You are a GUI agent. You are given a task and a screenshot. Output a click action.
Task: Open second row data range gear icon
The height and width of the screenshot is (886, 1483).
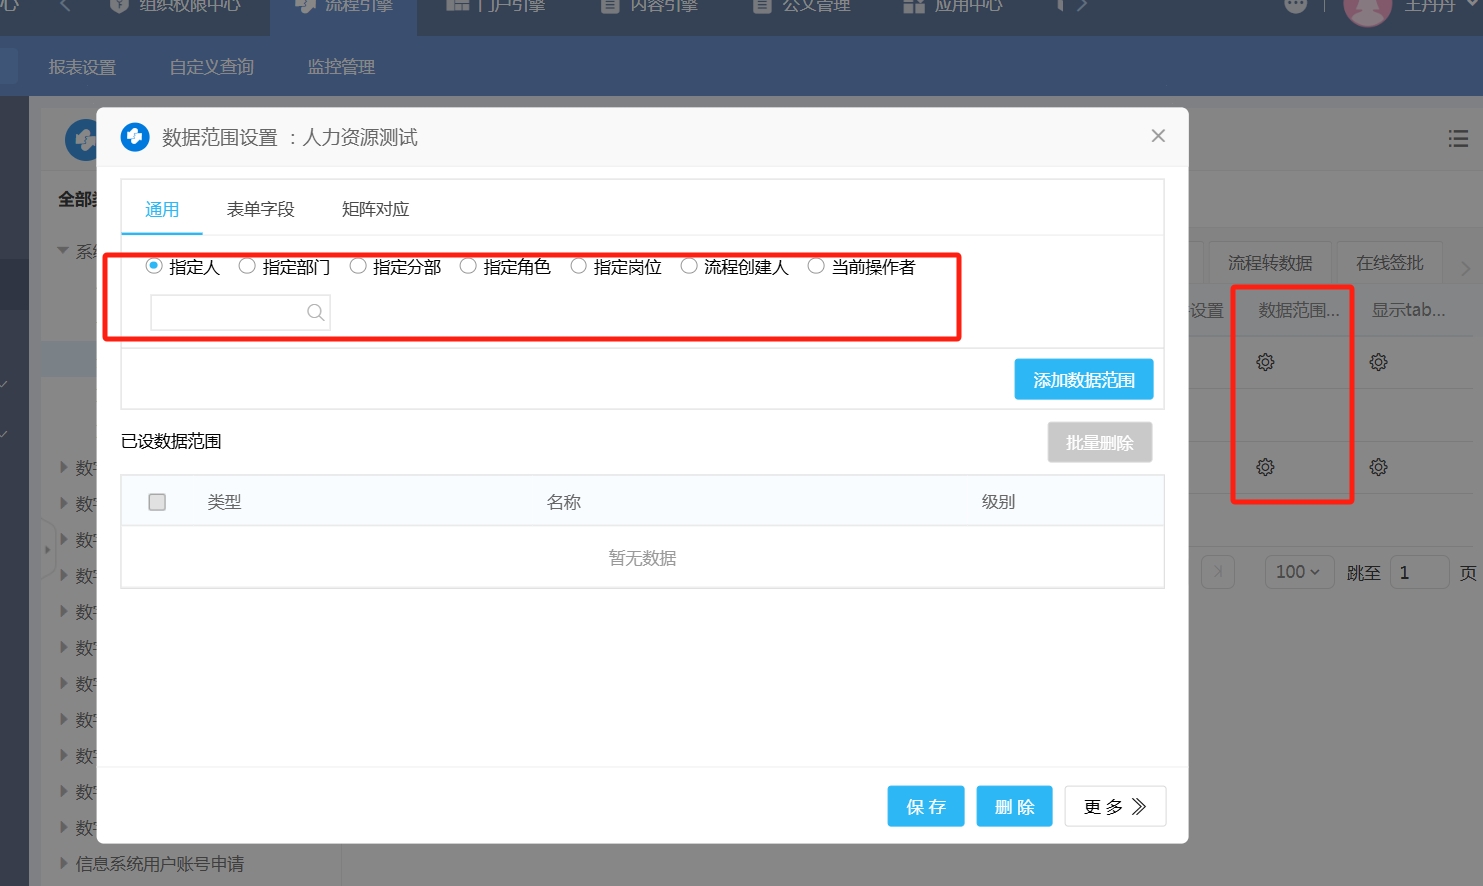pyautogui.click(x=1265, y=467)
